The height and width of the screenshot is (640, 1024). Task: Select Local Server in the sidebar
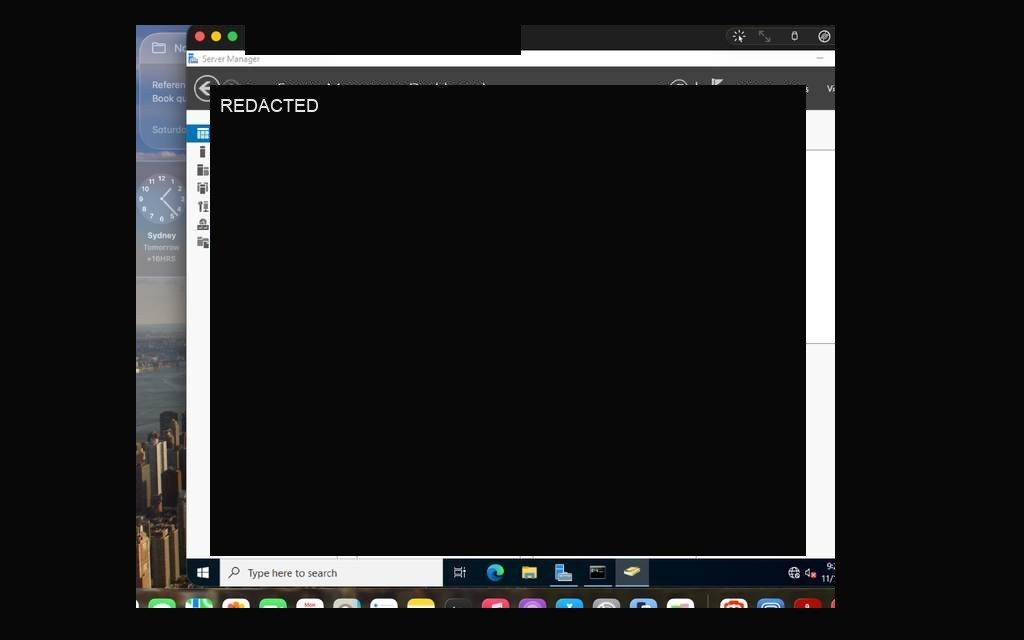(202, 152)
